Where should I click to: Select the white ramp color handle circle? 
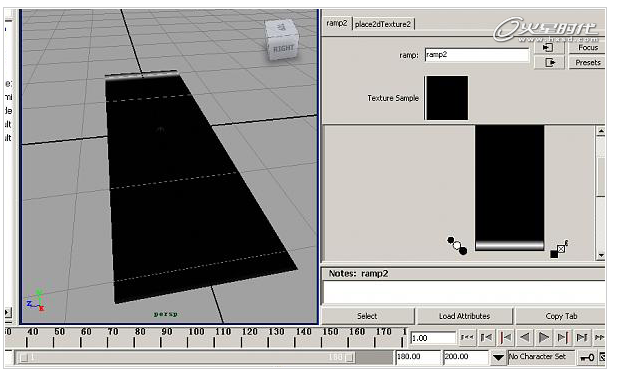[457, 246]
